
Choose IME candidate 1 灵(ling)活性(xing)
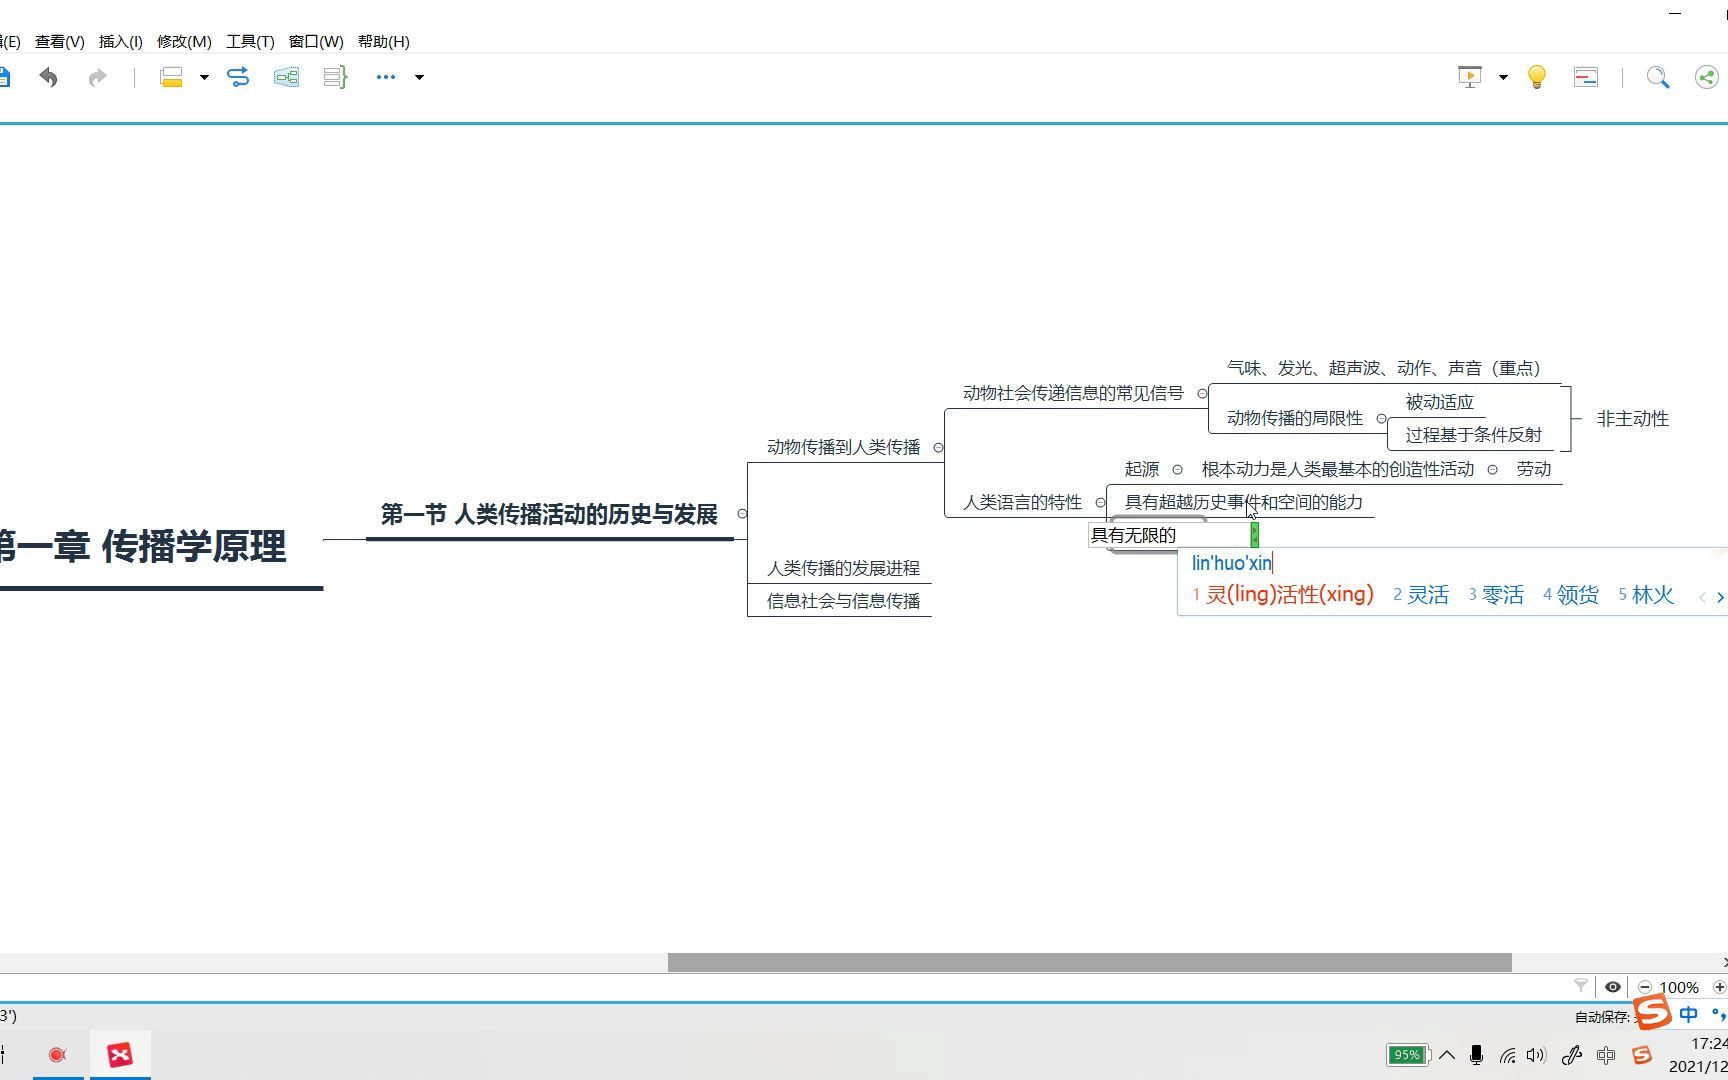pos(1283,595)
